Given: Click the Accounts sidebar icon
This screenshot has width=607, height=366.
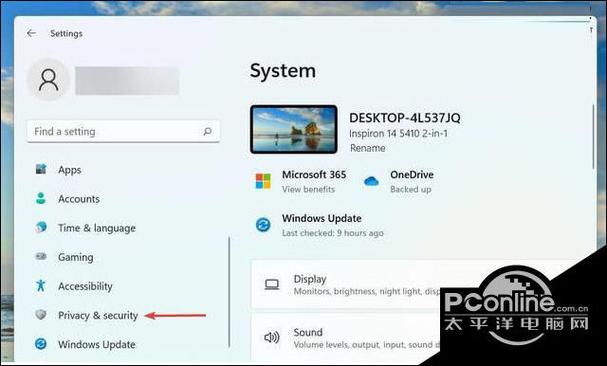Looking at the screenshot, I should coord(41,198).
